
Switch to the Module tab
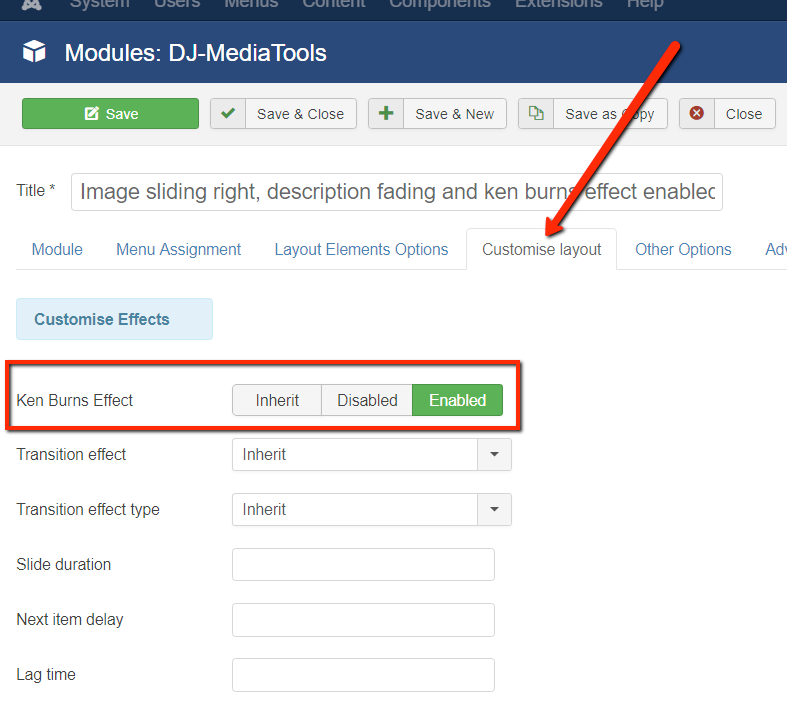coord(57,249)
